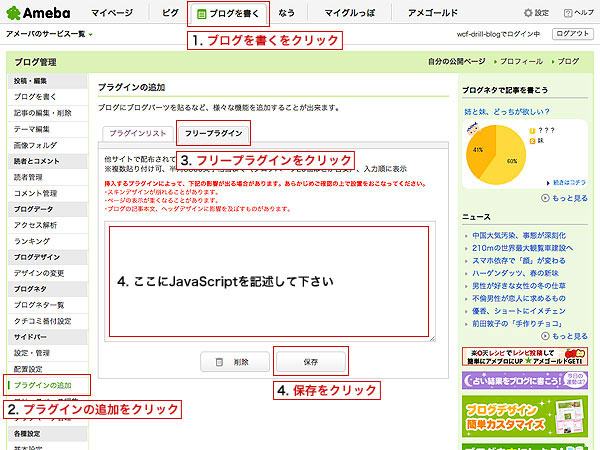This screenshot has width=600, height=450.
Task: Open 設定・管理 in sidebar
Action: [32, 353]
